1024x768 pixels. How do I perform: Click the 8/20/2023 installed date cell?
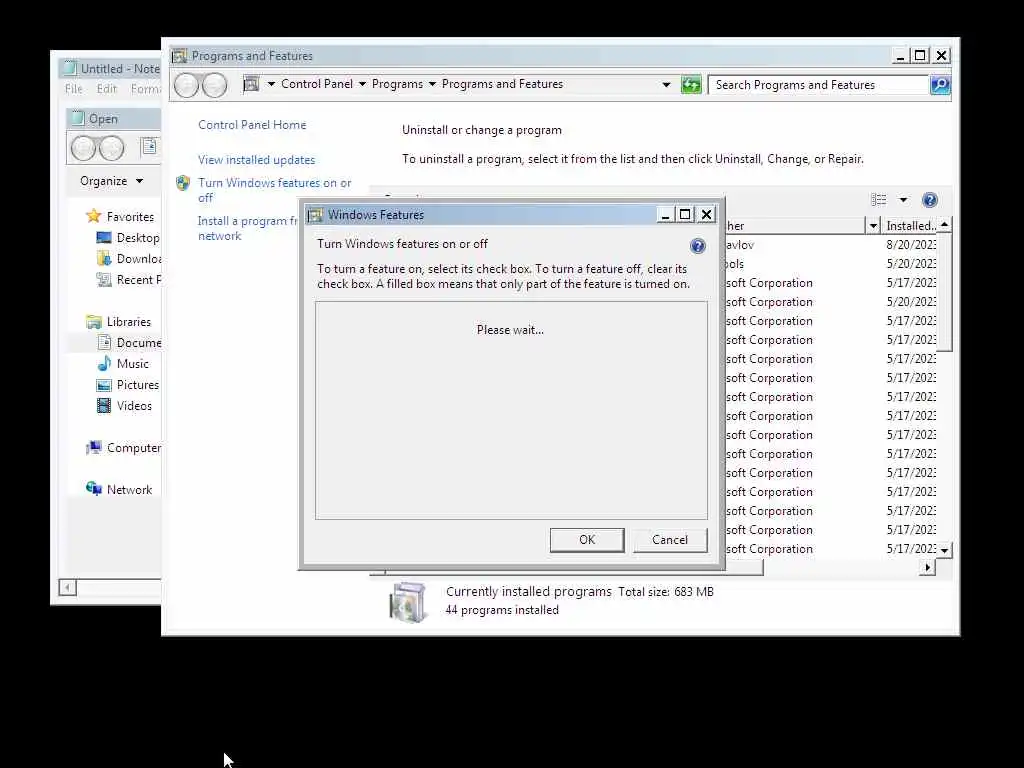point(911,245)
